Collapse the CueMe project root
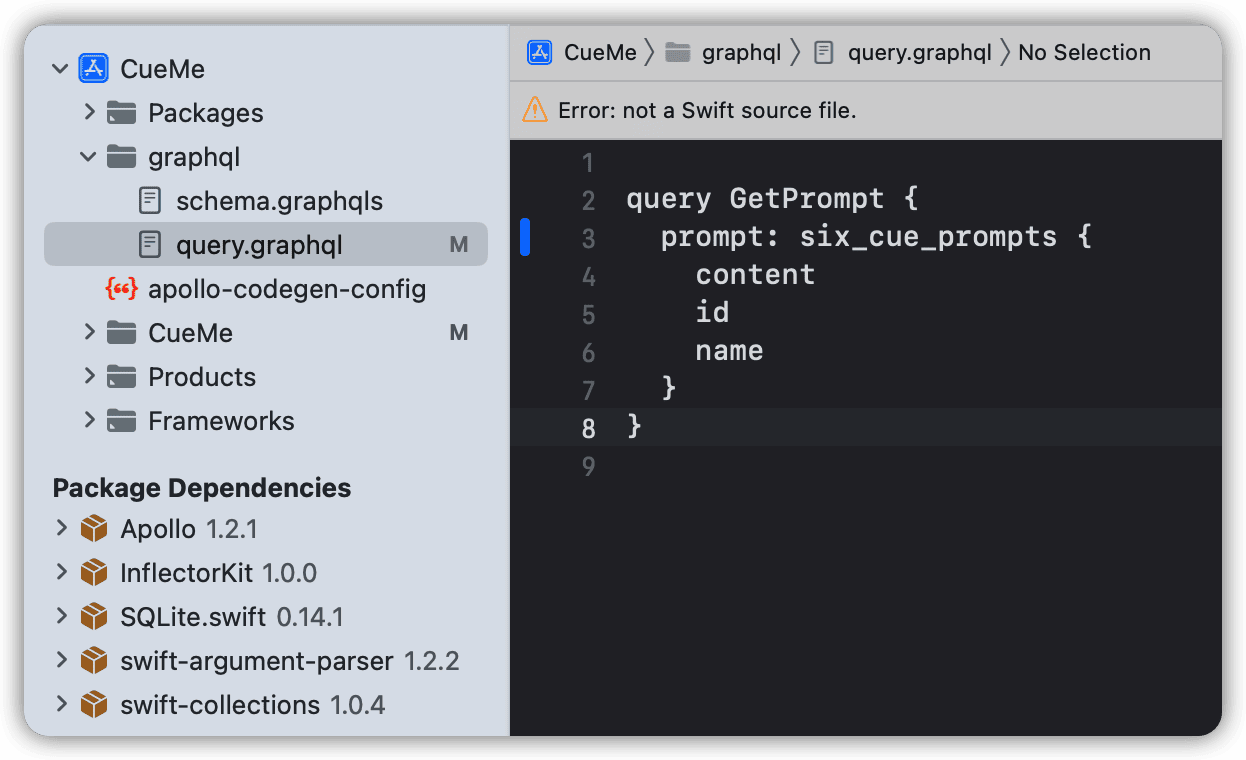 (x=61, y=69)
